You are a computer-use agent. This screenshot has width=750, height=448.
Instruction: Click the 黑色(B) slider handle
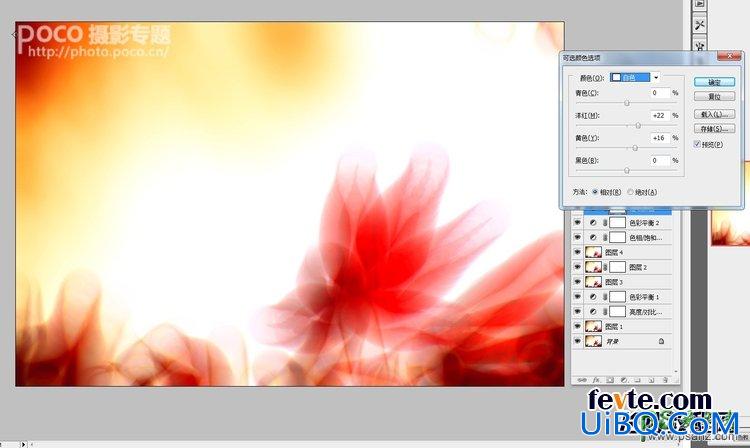pyautogui.click(x=627, y=171)
